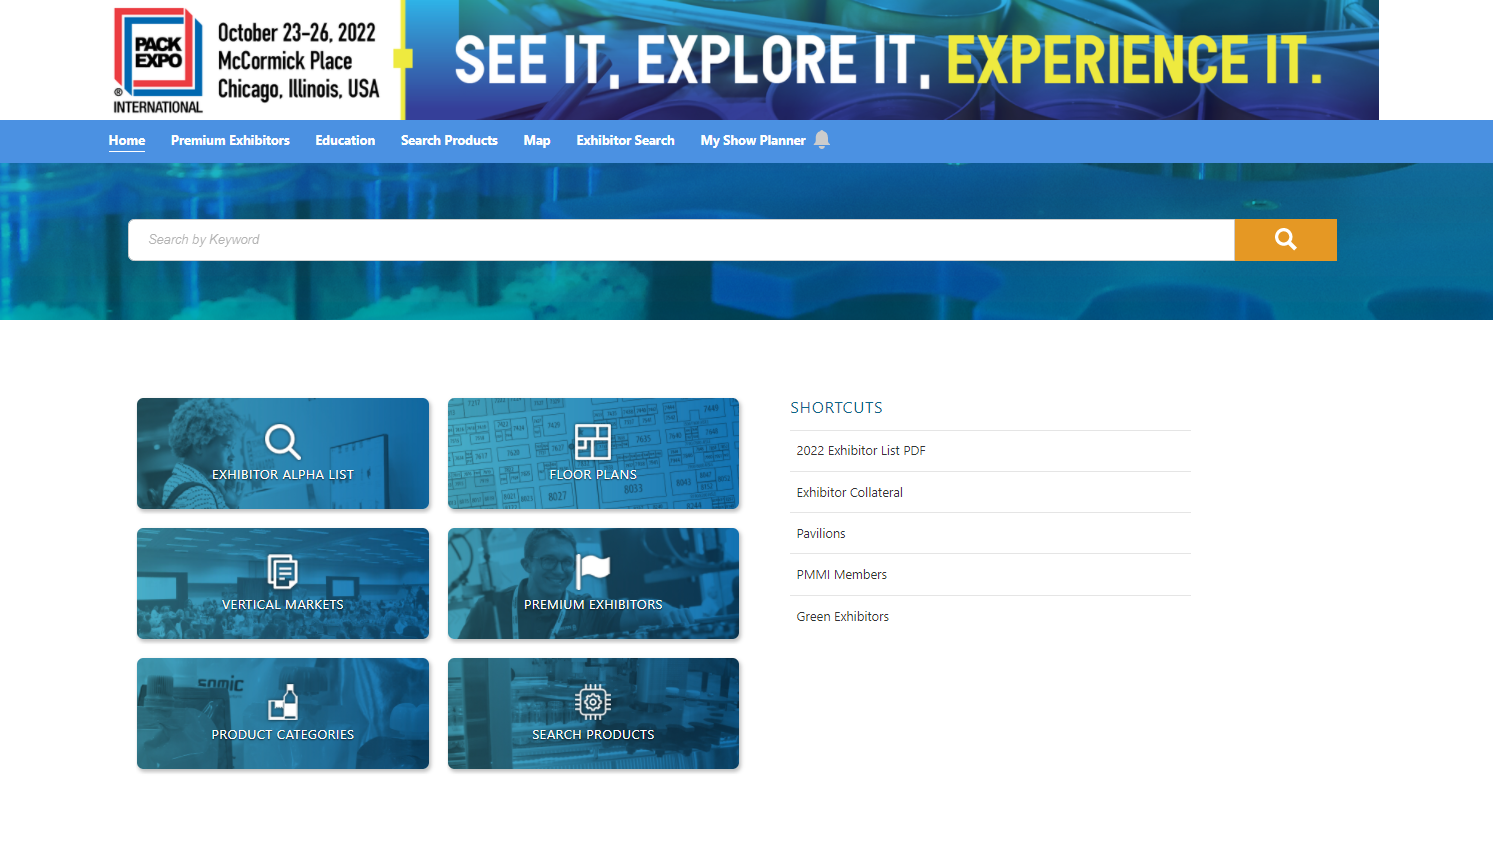Viewport: 1493px width, 868px height.
Task: Click the flag icon on Premium Exhibitors
Action: pos(593,571)
